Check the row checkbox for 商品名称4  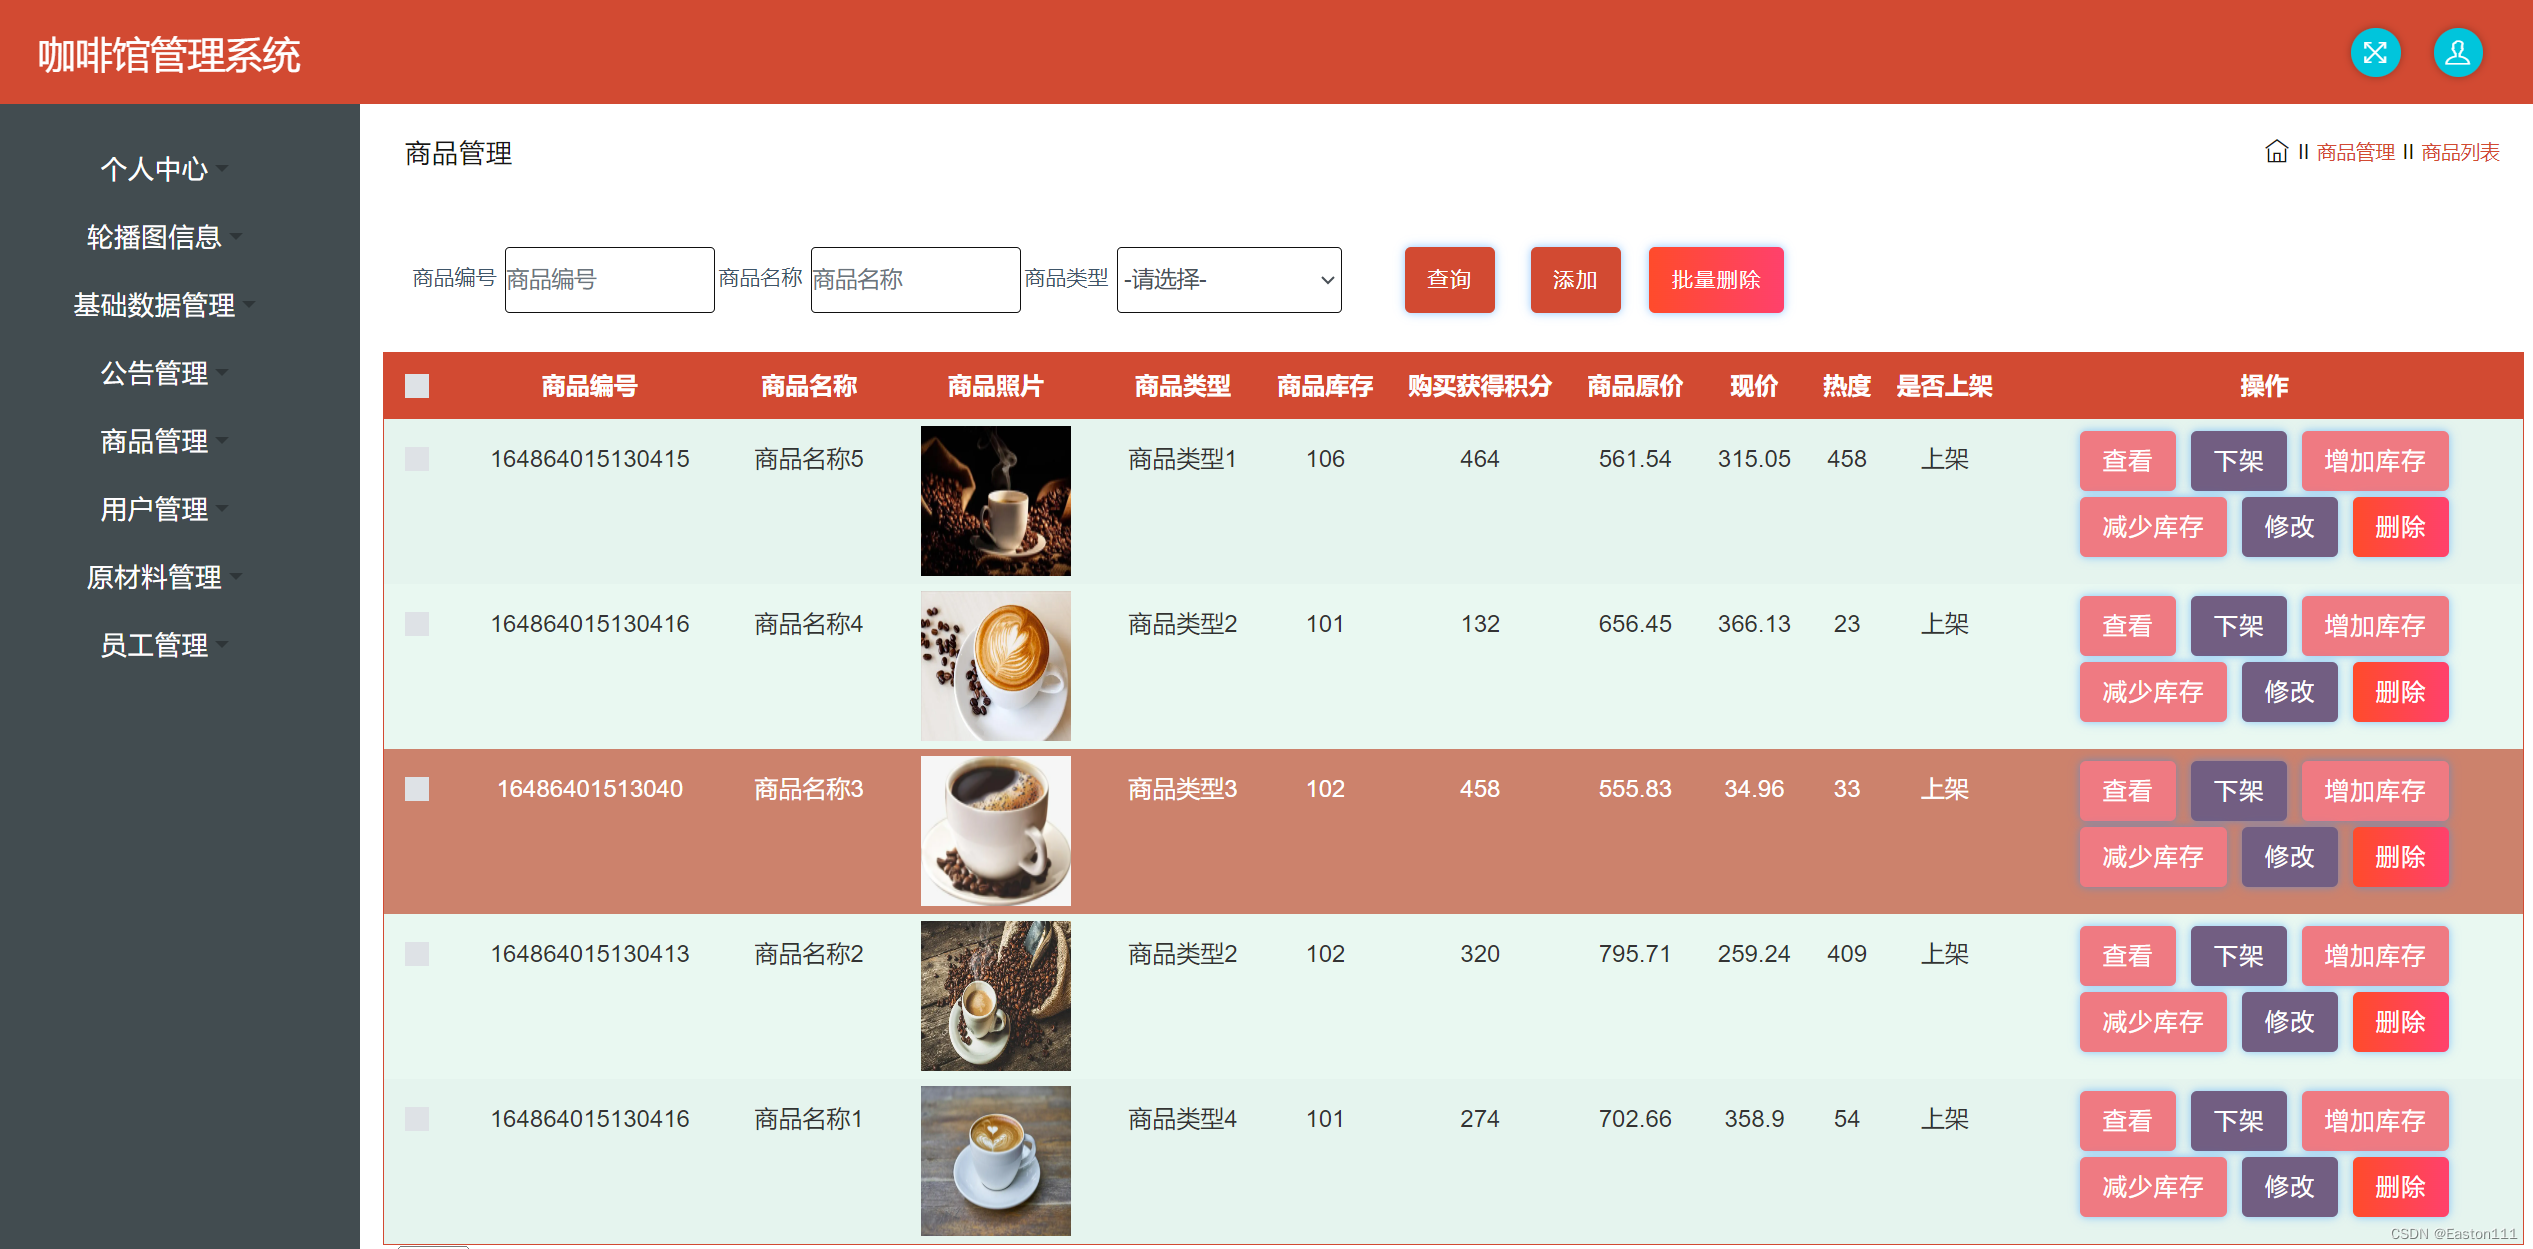pyautogui.click(x=417, y=624)
